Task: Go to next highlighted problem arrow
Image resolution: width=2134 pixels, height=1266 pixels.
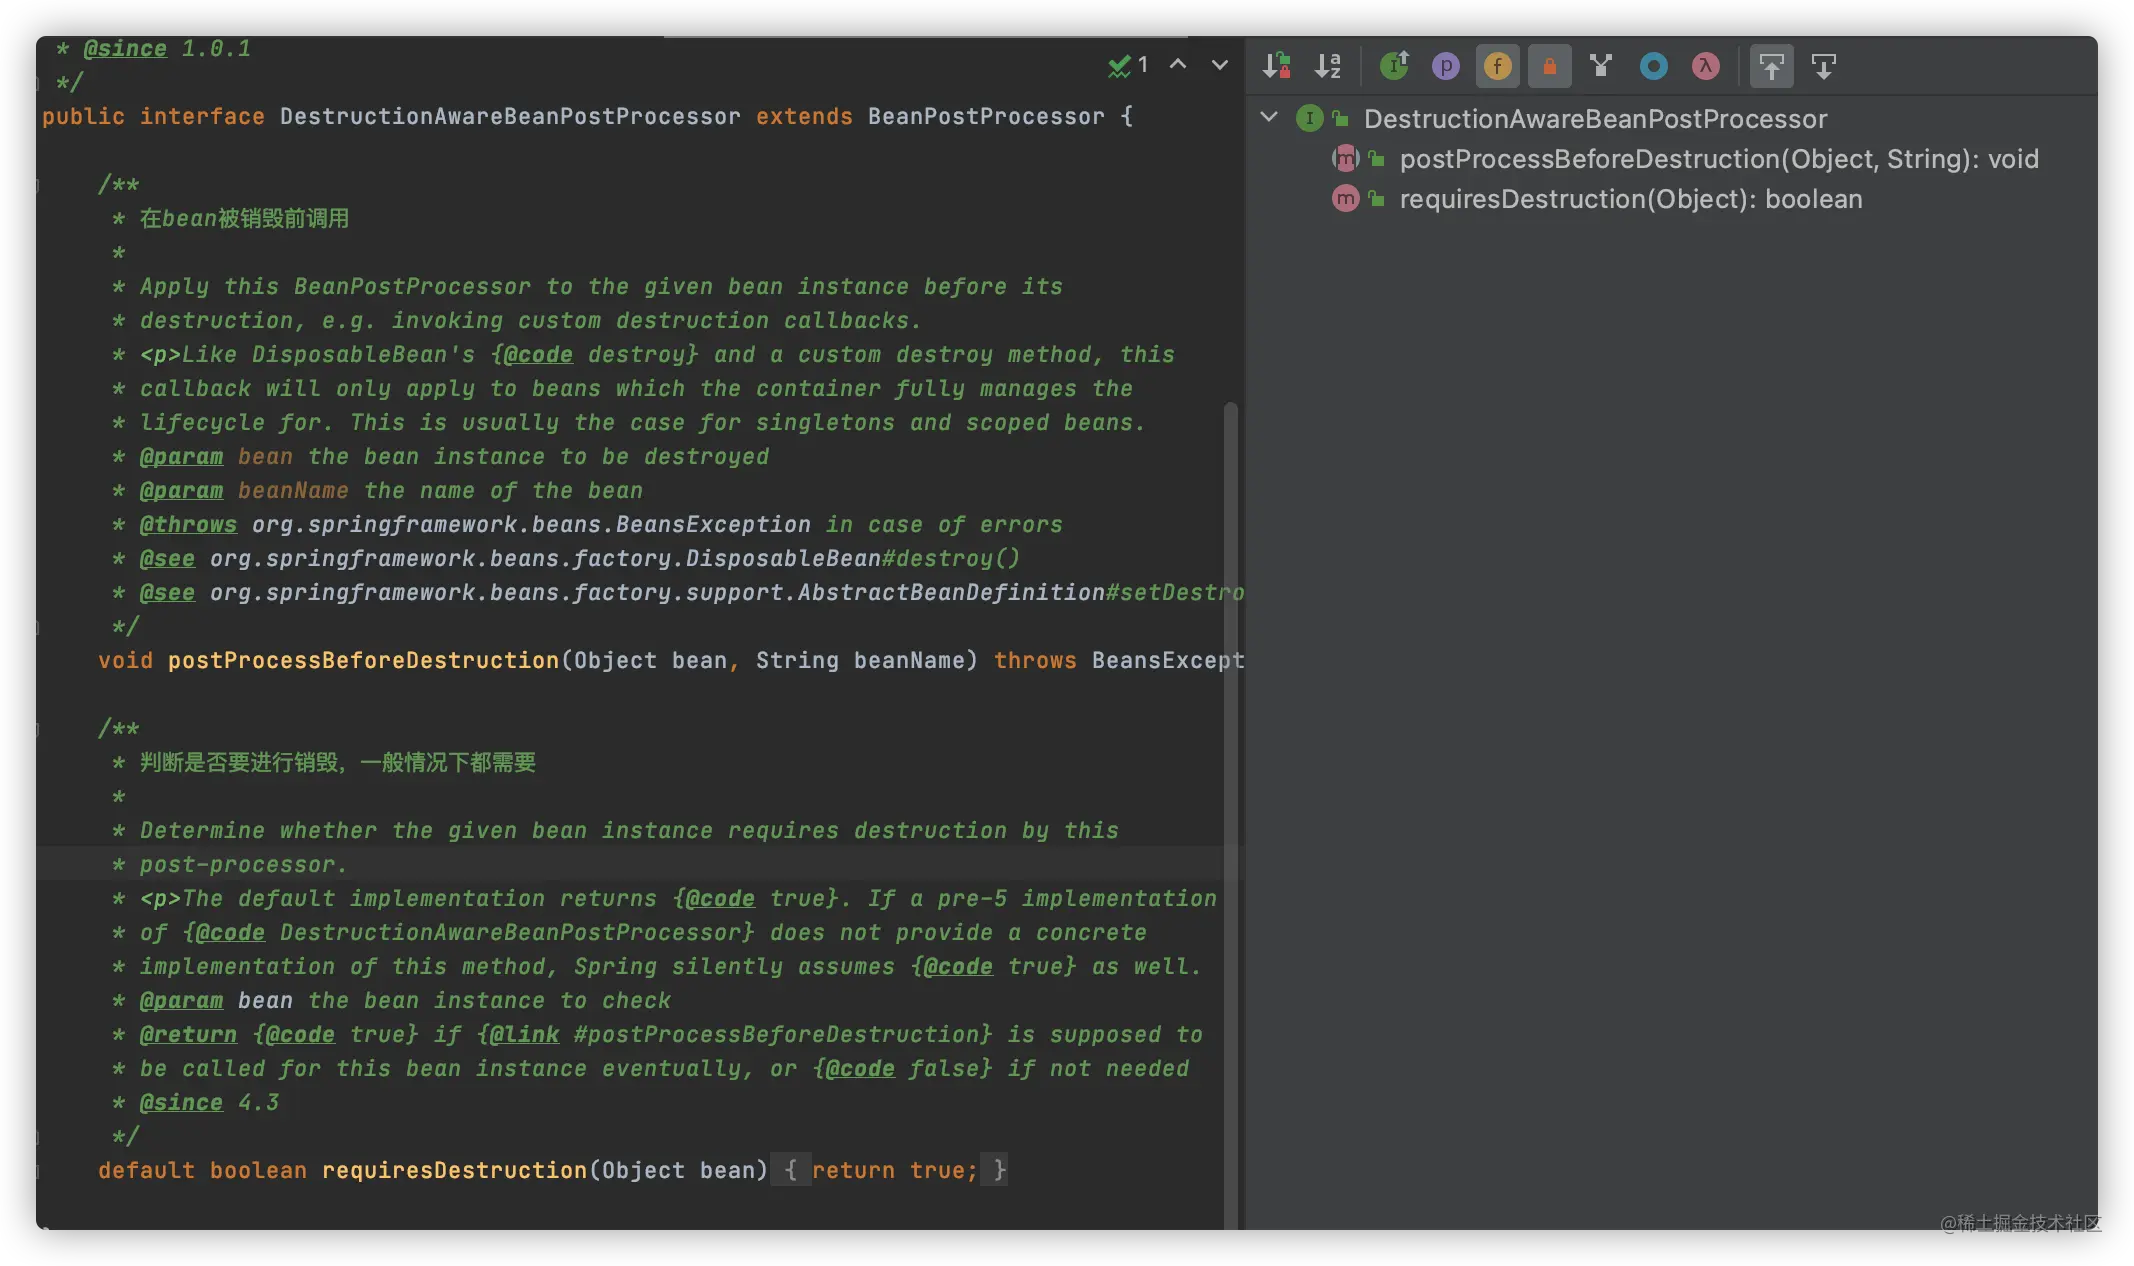Action: (1219, 65)
